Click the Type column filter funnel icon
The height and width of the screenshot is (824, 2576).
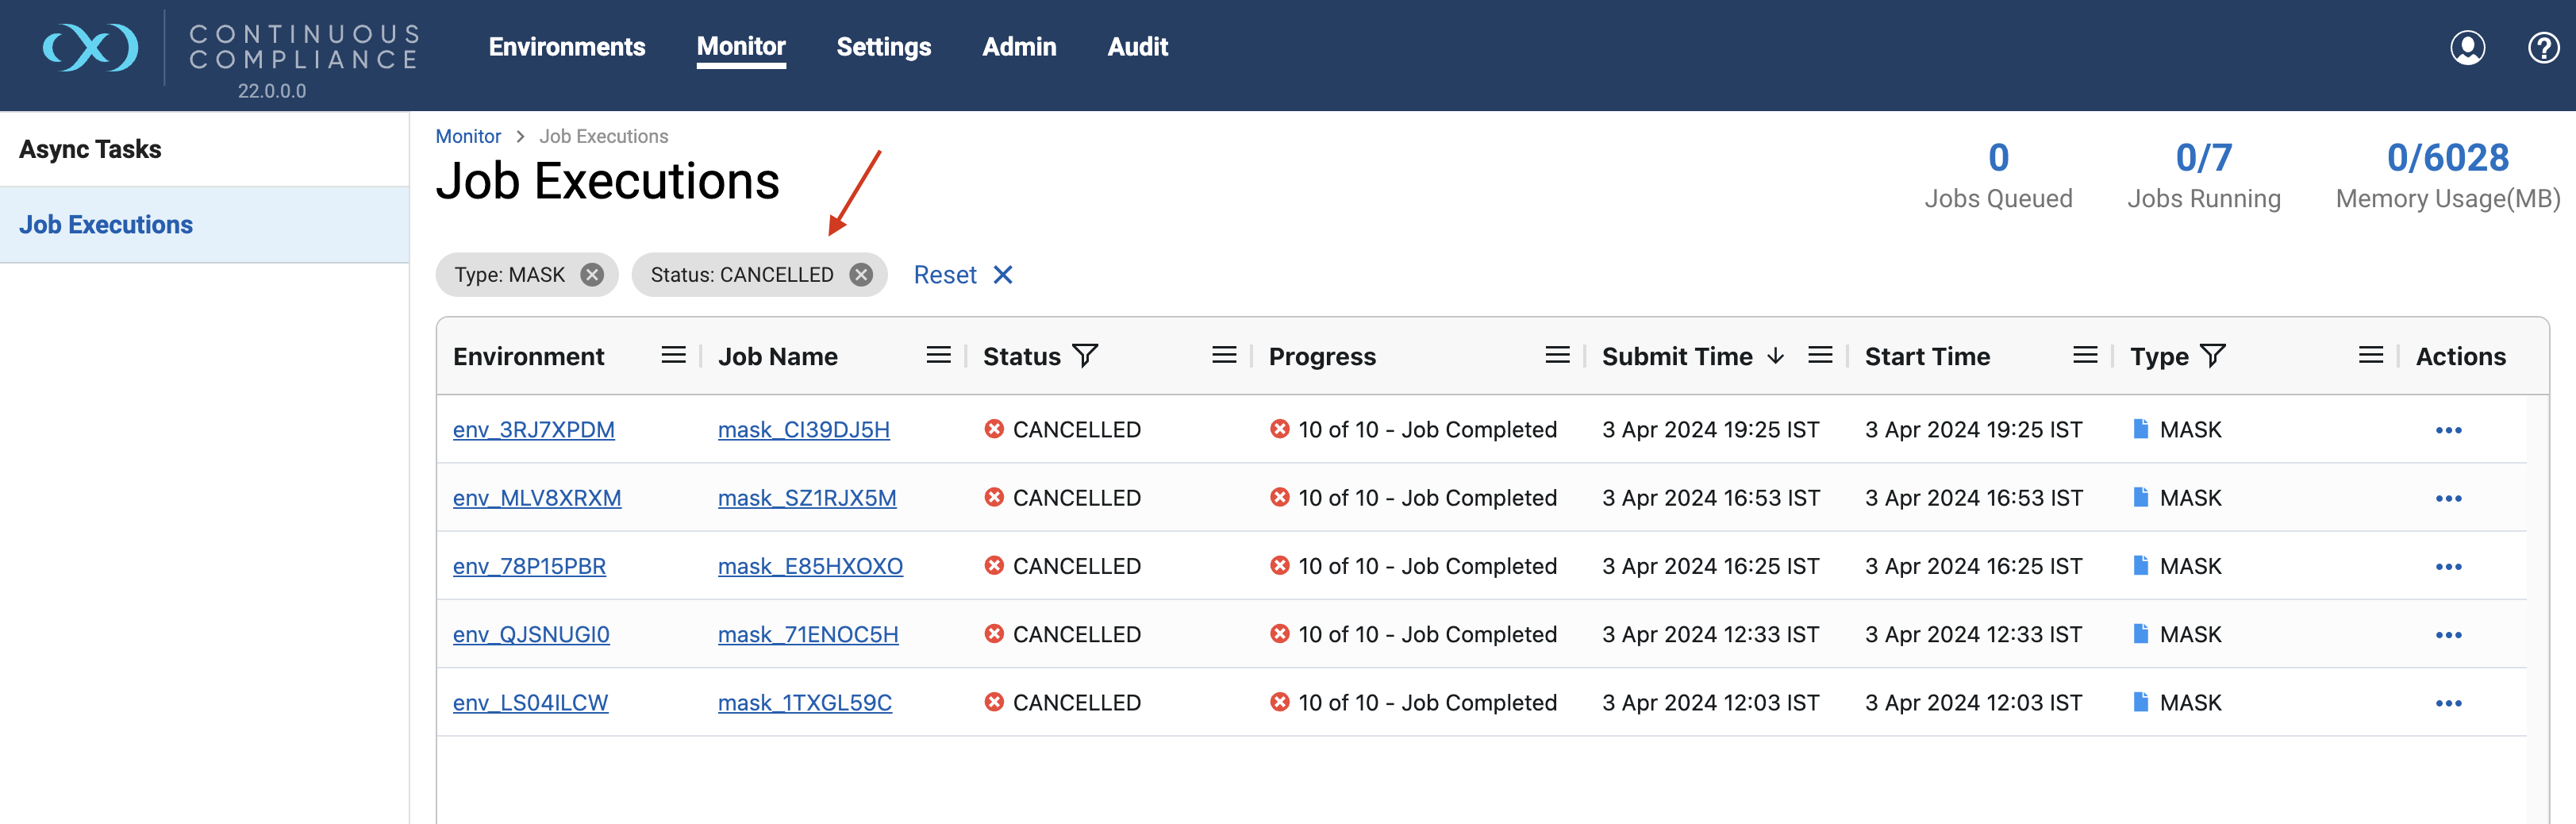(2213, 356)
